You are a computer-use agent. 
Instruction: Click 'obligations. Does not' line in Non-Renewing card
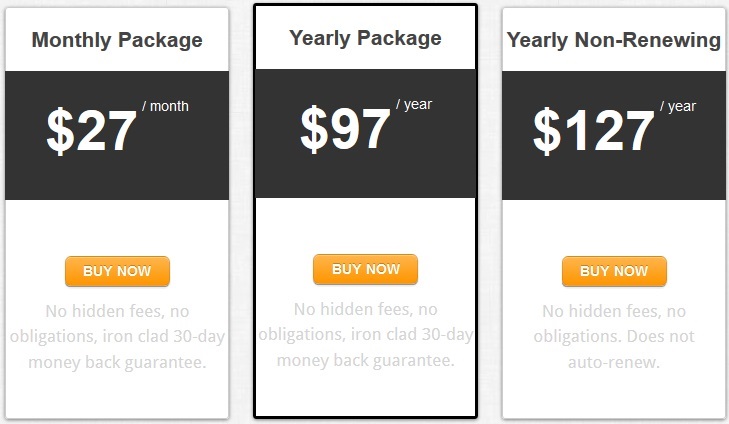(614, 336)
